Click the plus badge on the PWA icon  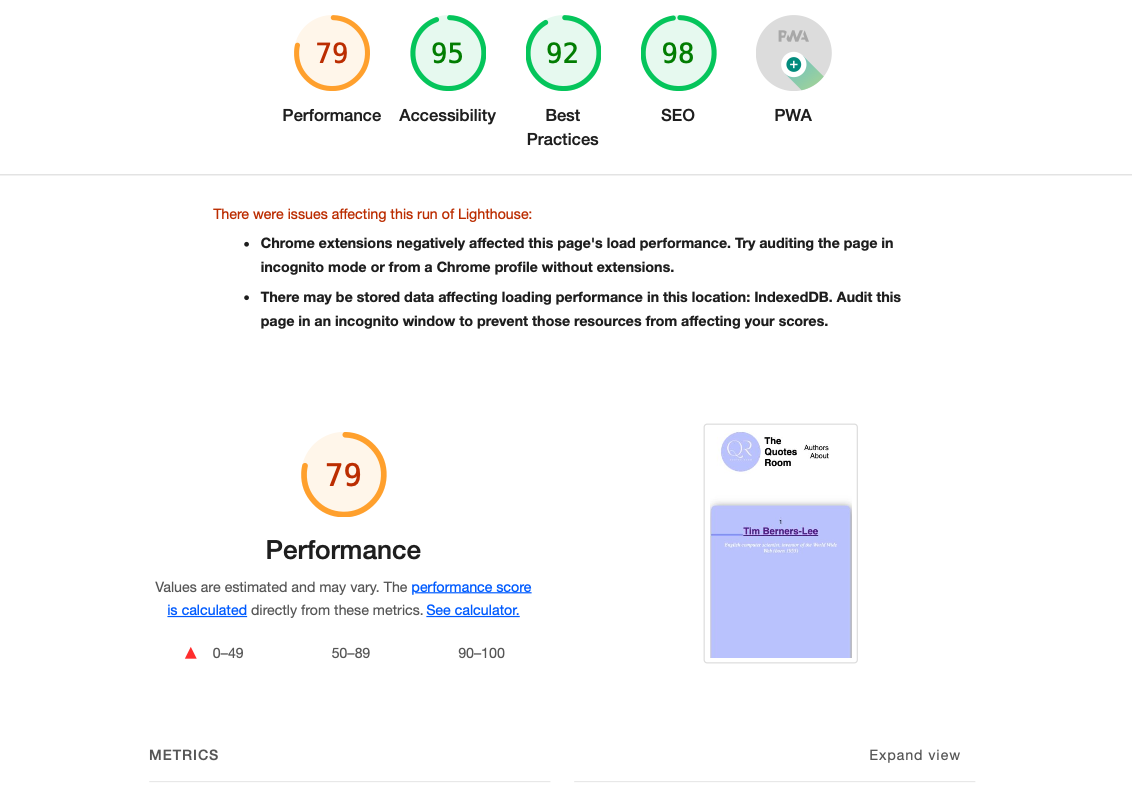[794, 65]
